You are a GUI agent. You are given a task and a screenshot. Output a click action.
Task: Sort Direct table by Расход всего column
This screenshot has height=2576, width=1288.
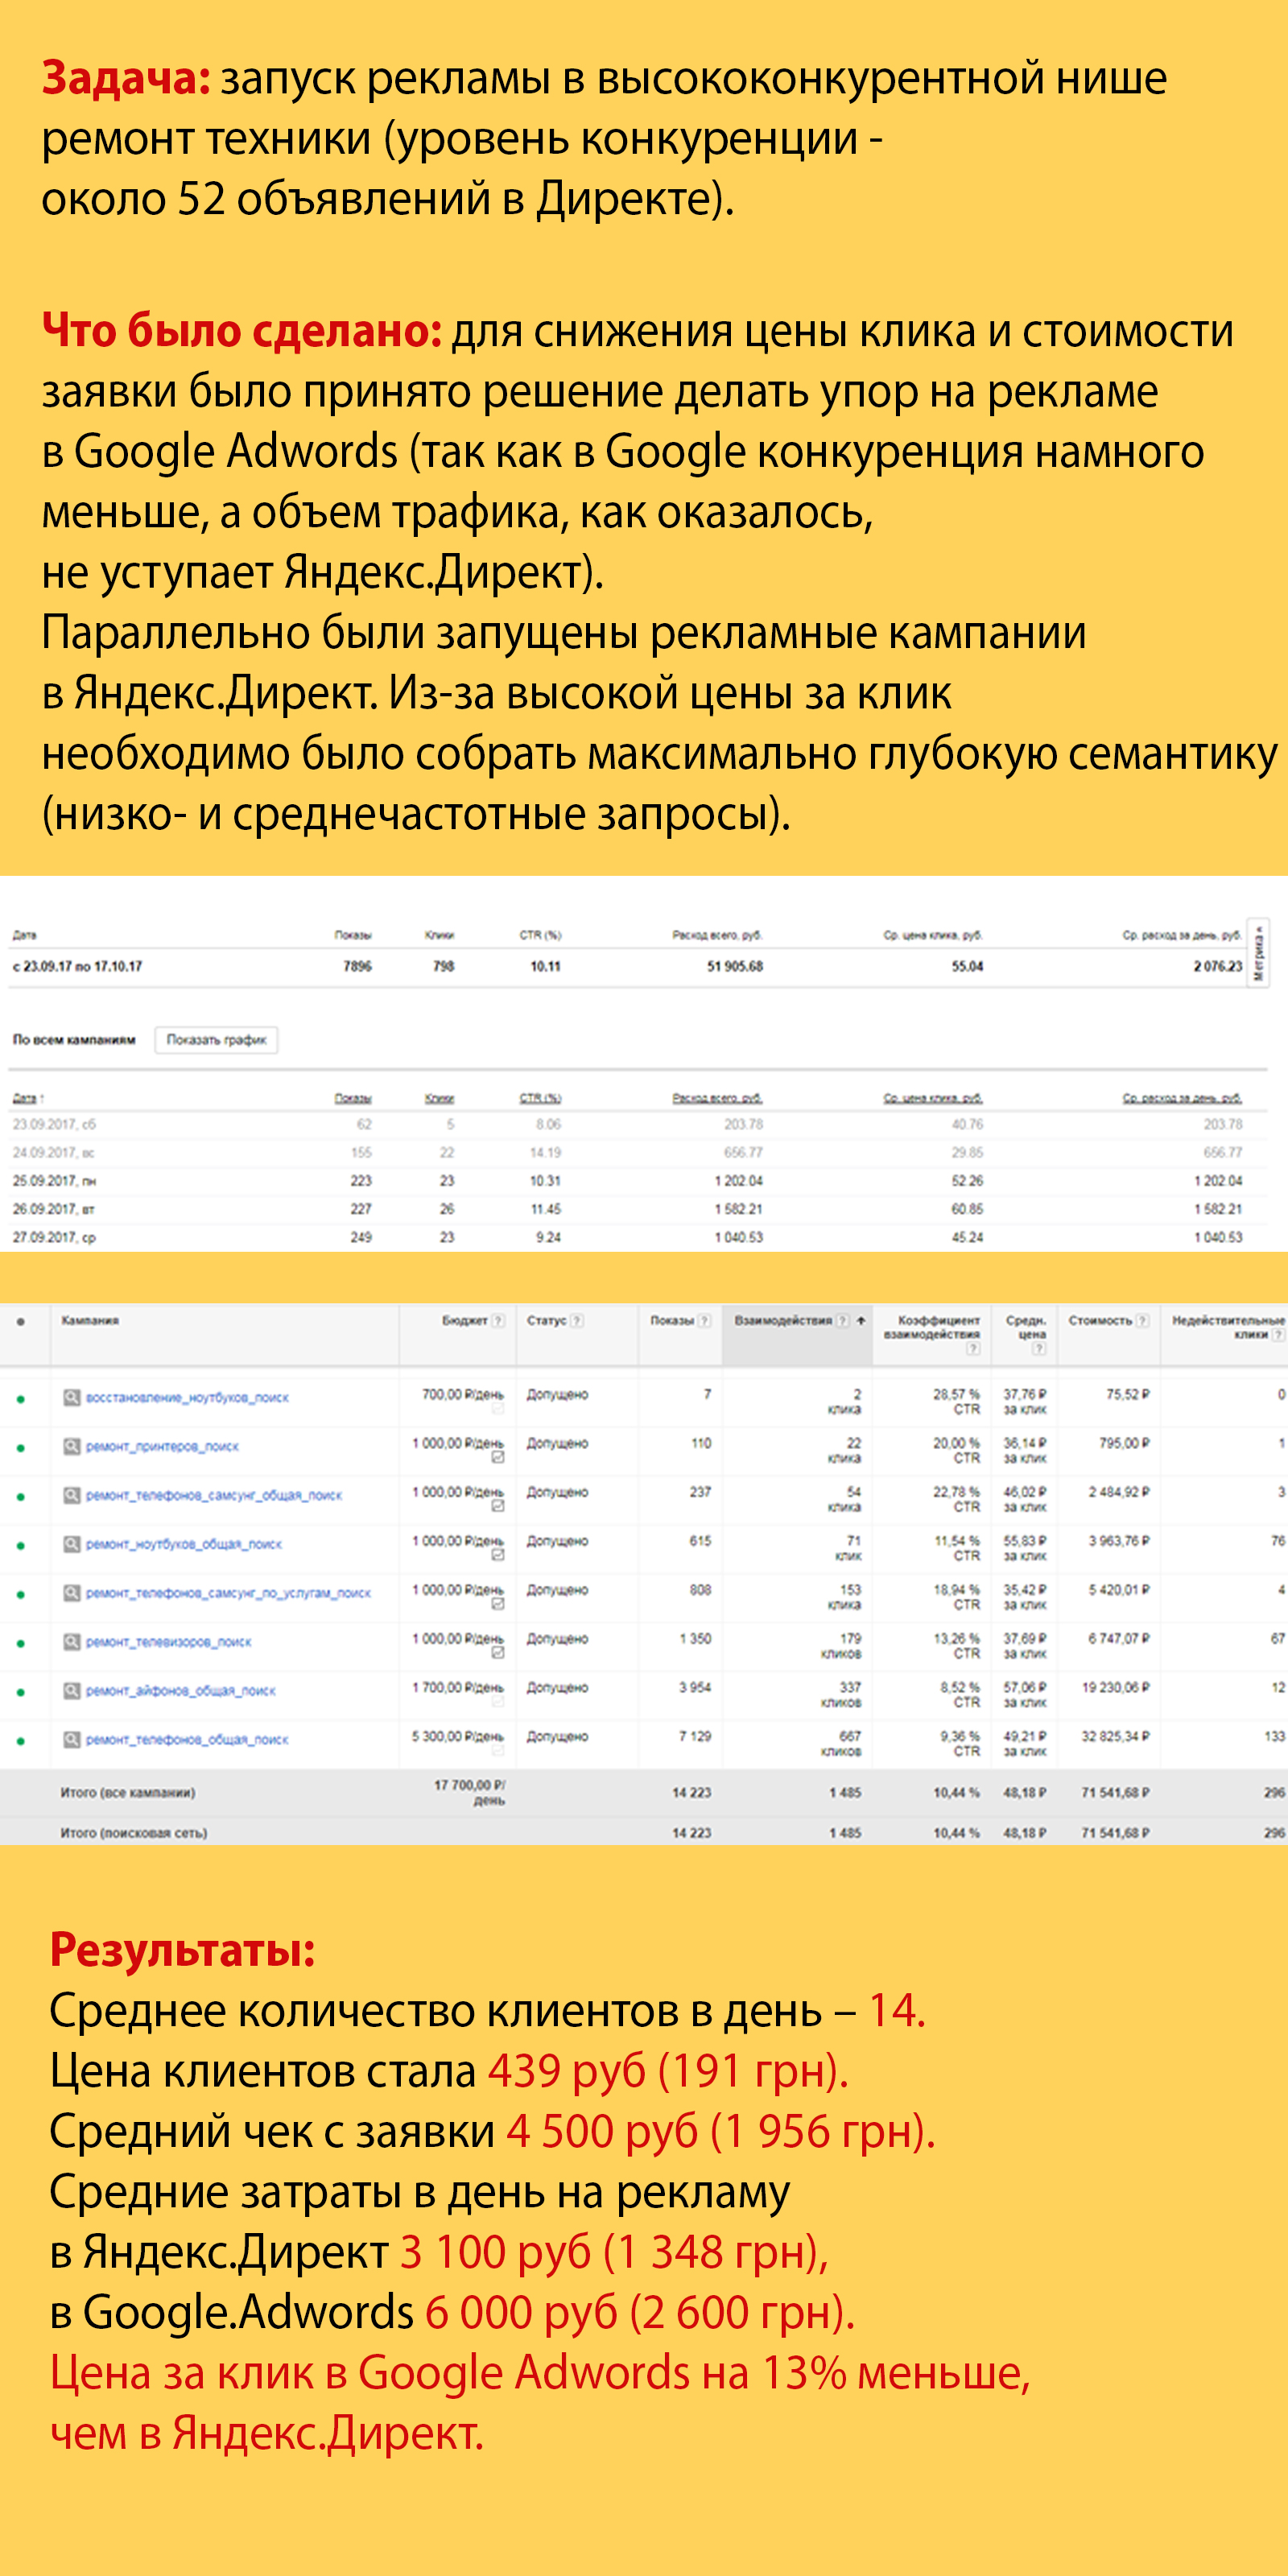pos(717,1098)
